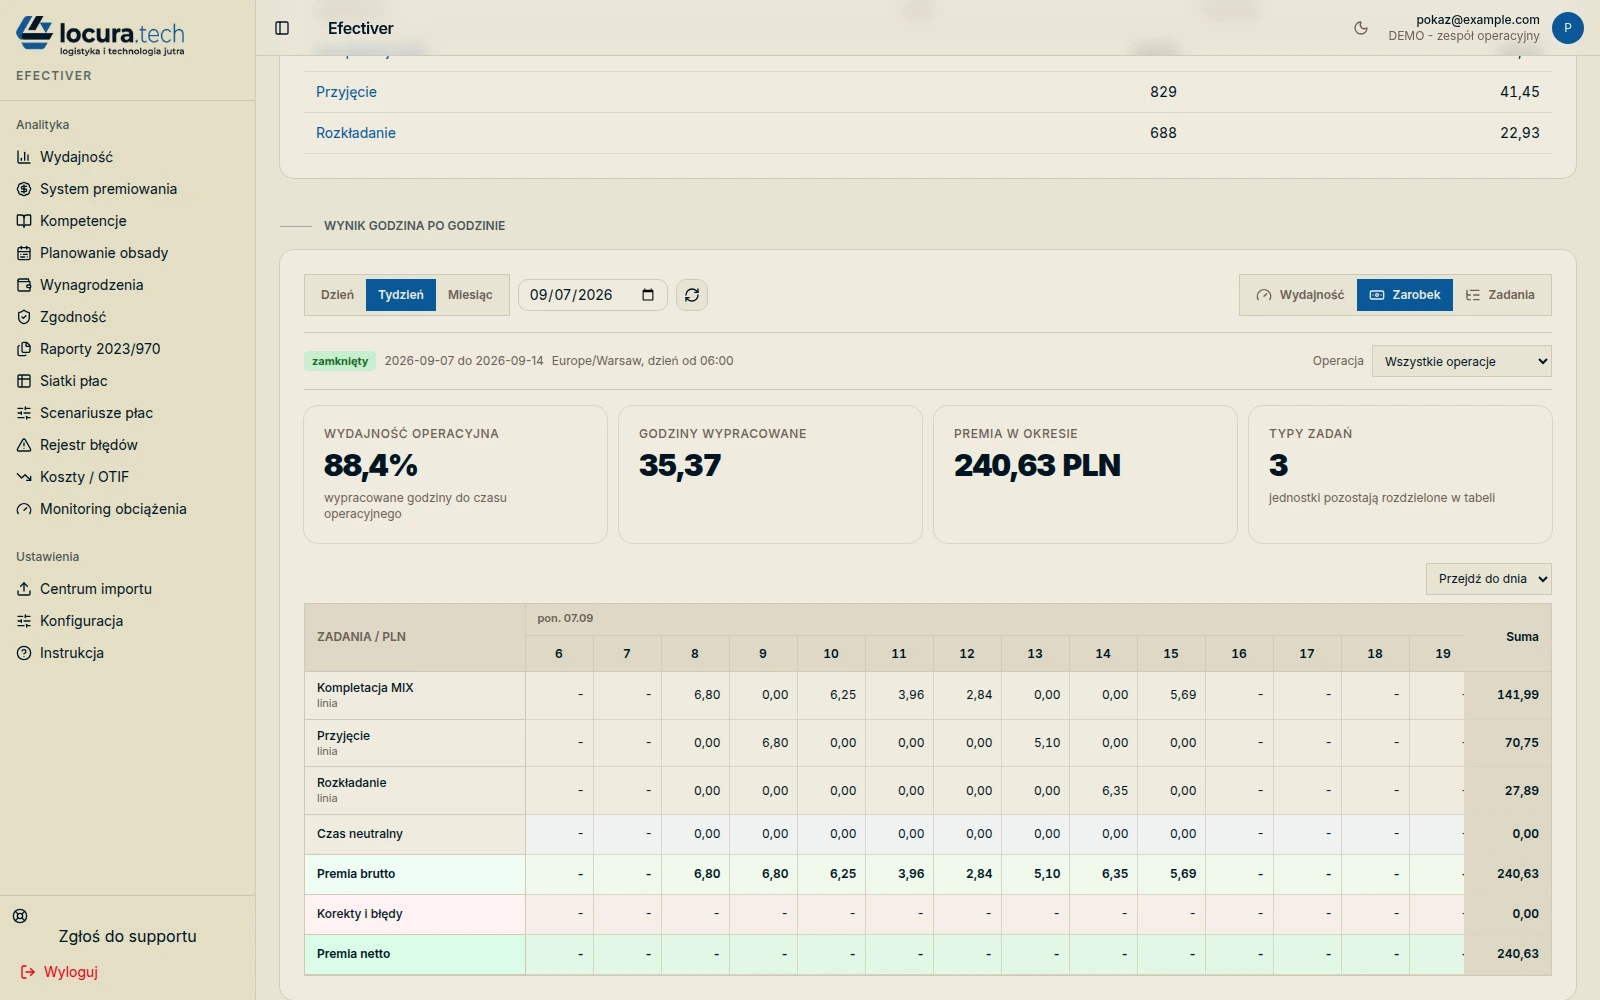
Task: Click the Rozkładanie link in top table
Action: [356, 133]
